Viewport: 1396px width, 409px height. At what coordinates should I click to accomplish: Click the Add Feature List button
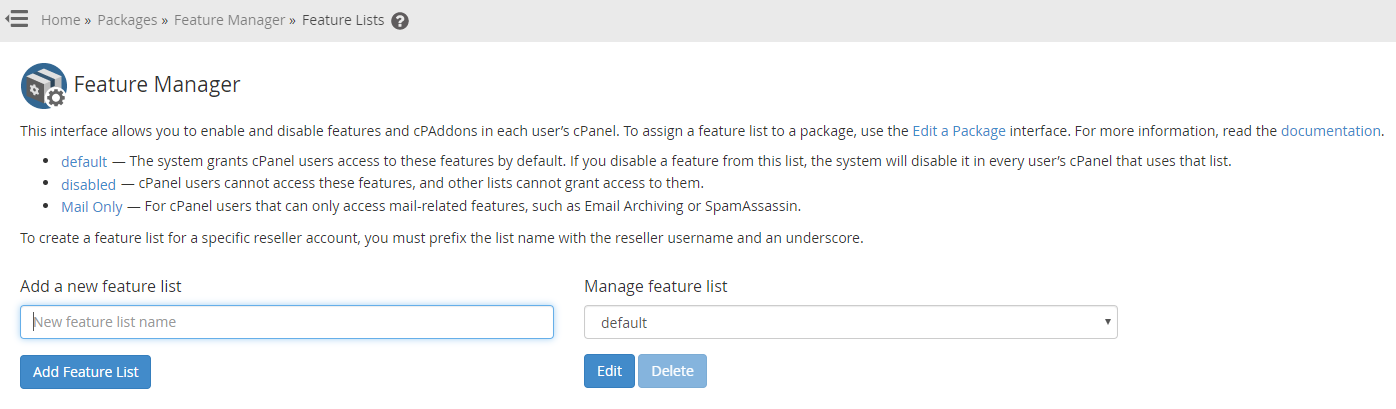pyautogui.click(x=85, y=372)
